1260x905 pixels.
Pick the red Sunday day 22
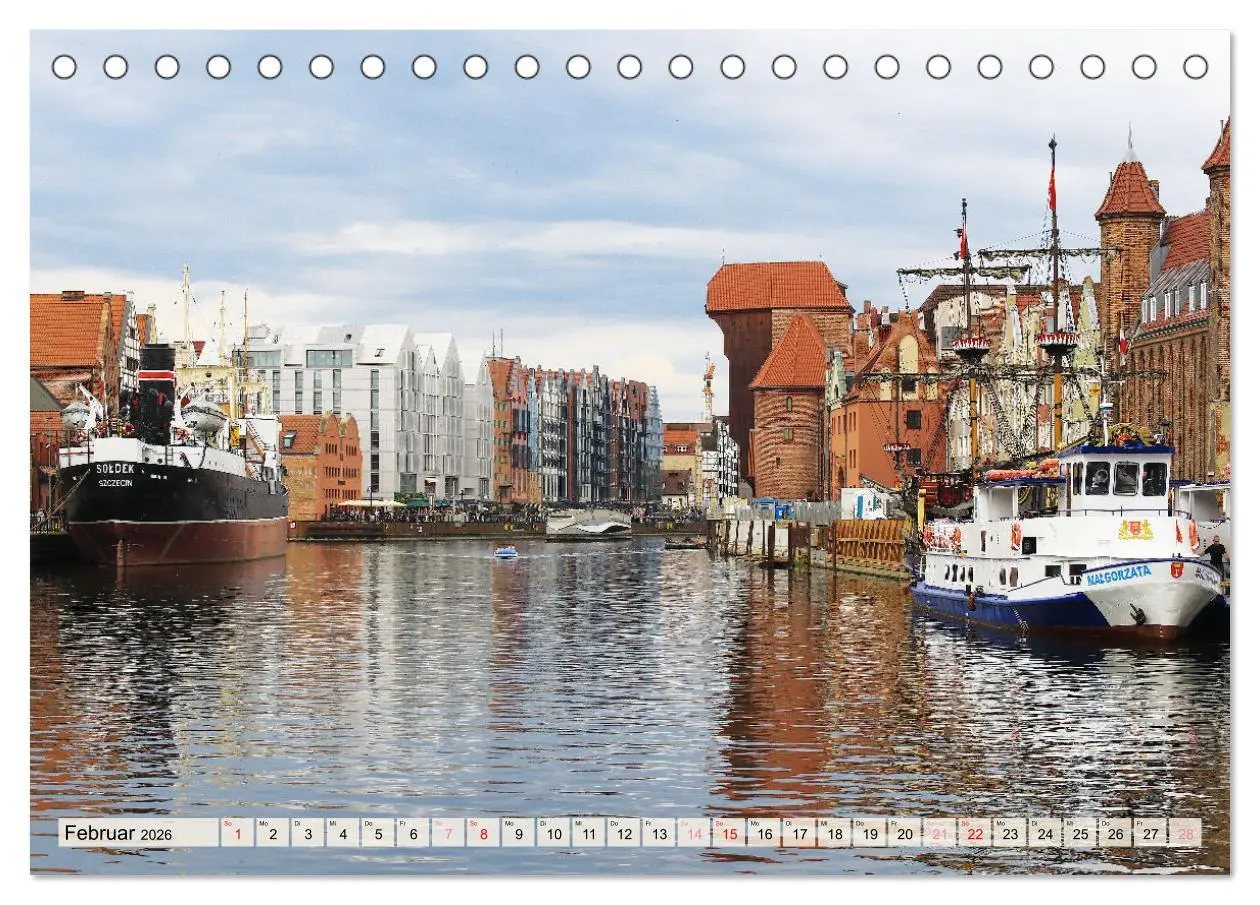(973, 833)
